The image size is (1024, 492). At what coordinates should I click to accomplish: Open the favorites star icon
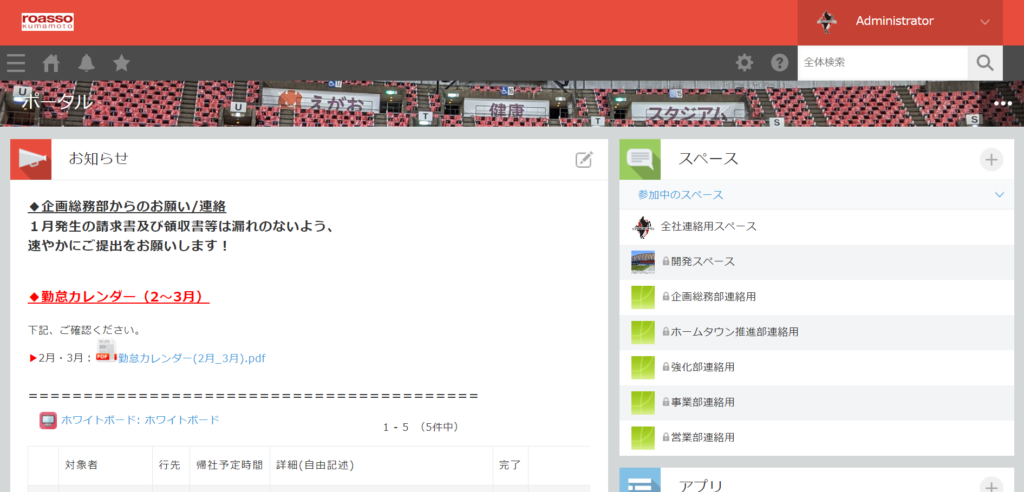coord(121,63)
